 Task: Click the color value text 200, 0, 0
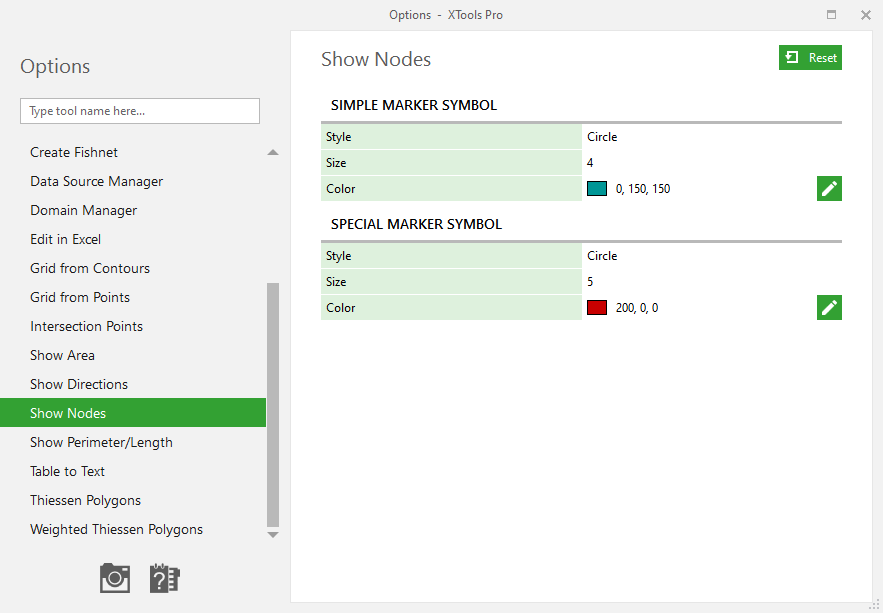click(637, 307)
